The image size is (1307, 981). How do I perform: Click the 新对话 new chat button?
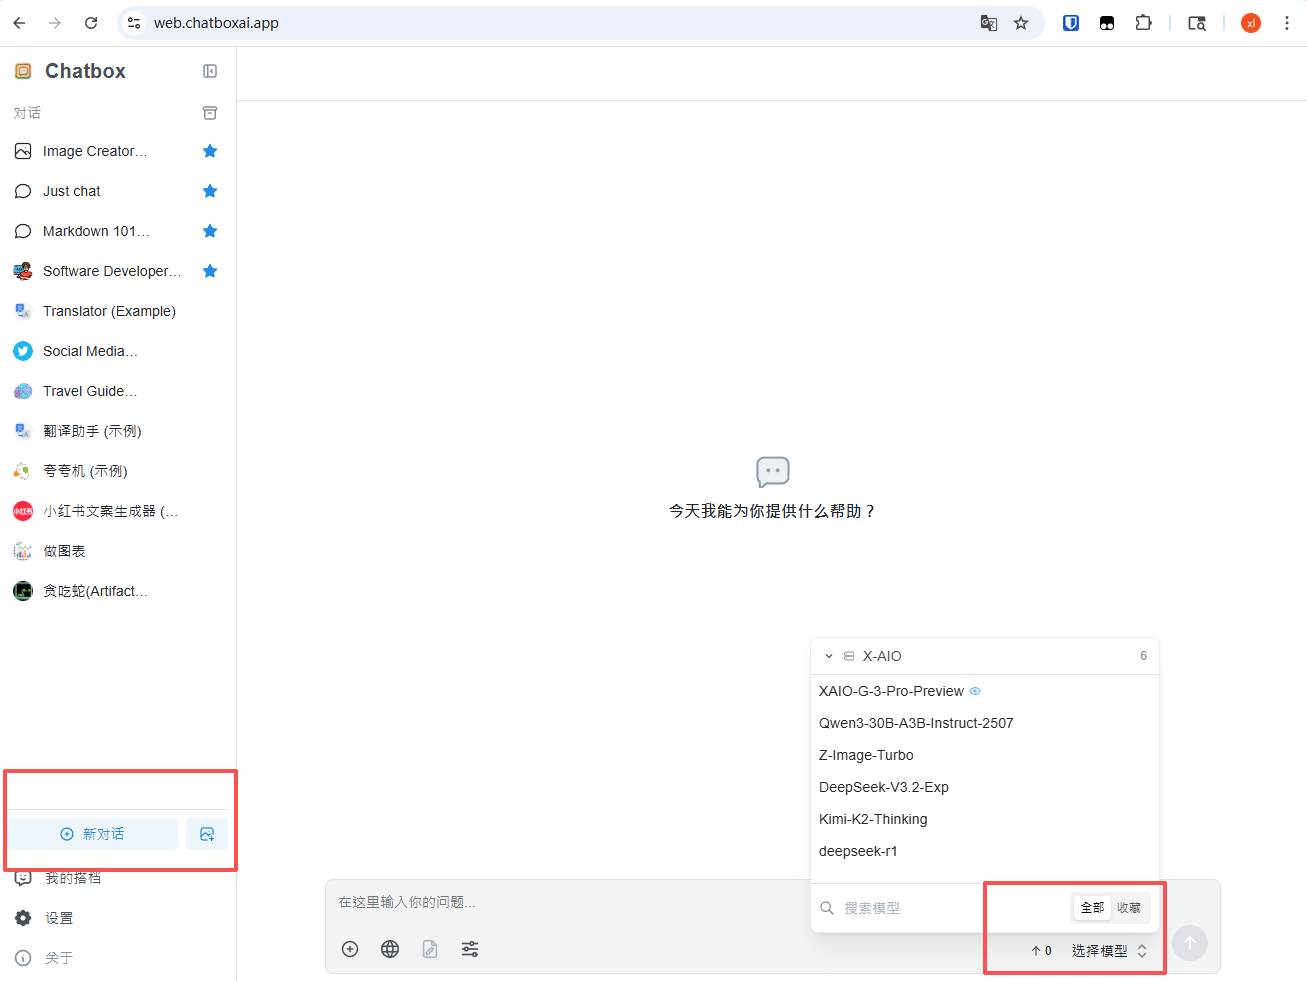[x=93, y=834]
